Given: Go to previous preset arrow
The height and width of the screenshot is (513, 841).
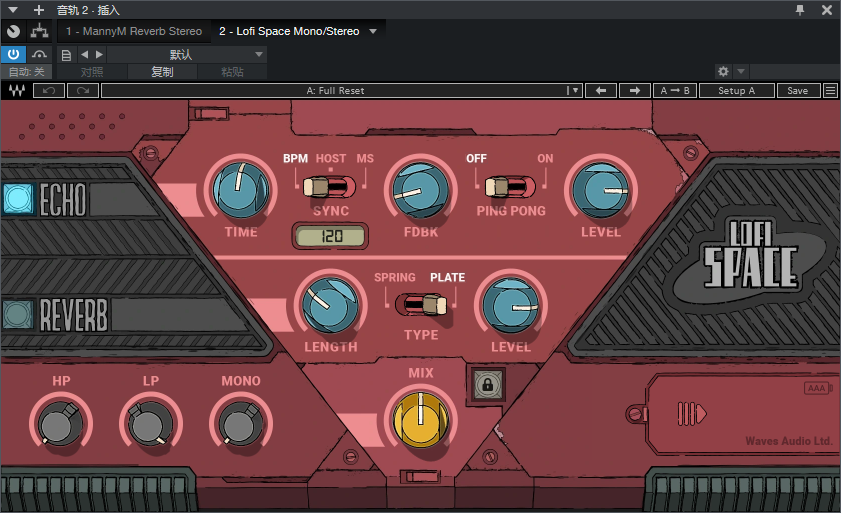Looking at the screenshot, I should (84, 54).
